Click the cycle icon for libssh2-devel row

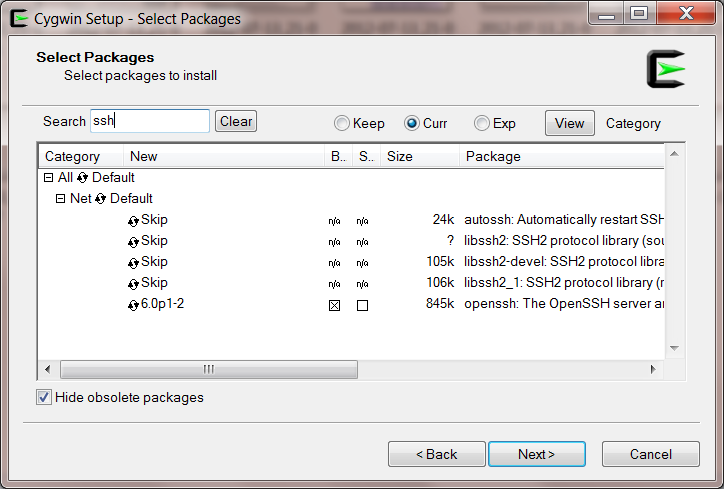coord(133,262)
